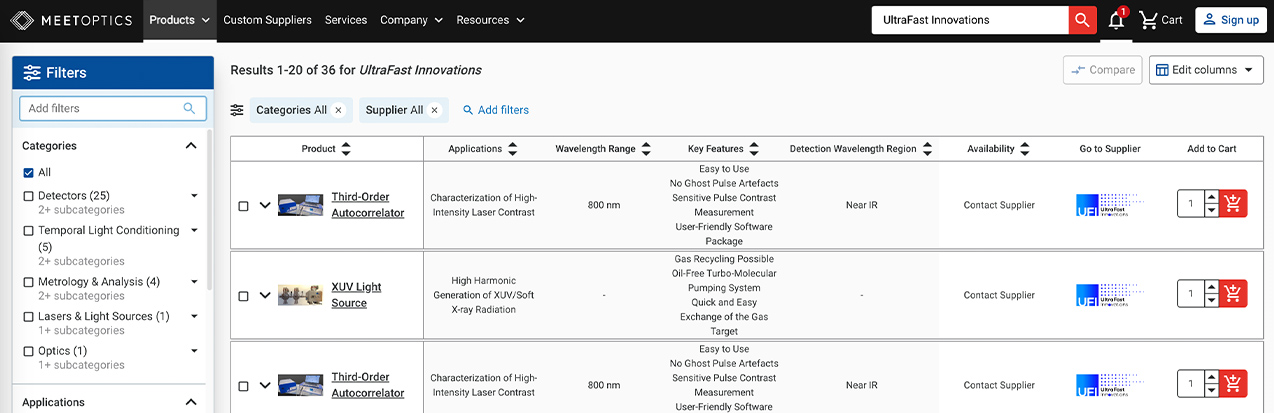Go to Custom Suppliers page
The width and height of the screenshot is (1274, 413).
point(267,20)
